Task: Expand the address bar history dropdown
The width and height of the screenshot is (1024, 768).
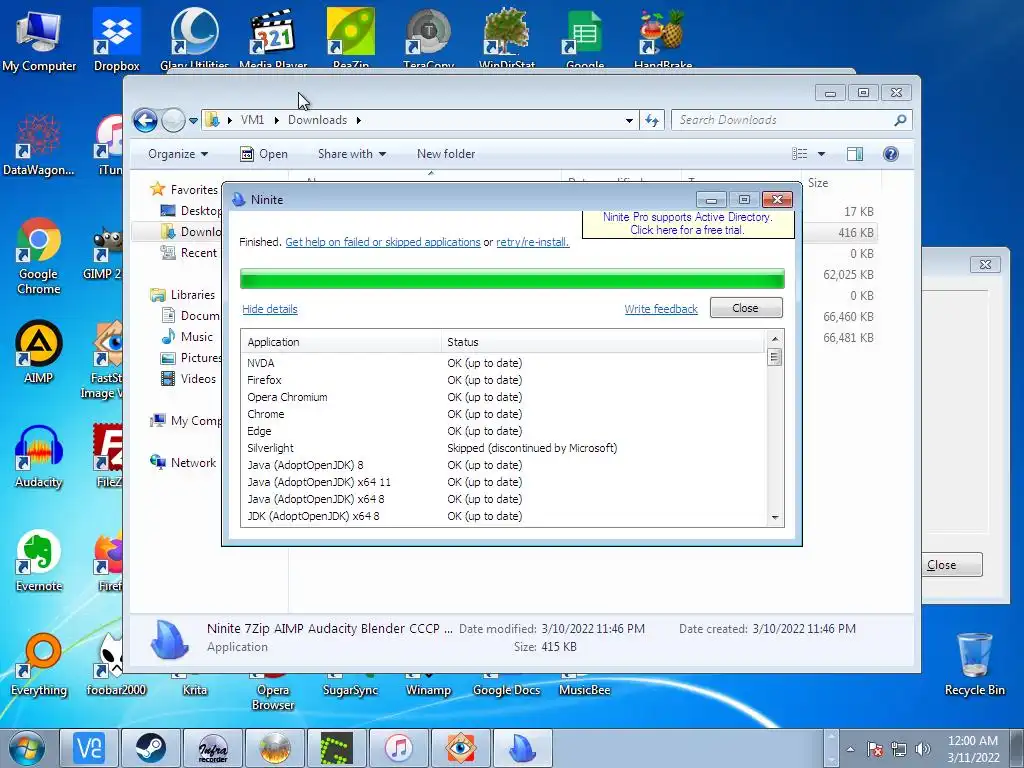Action: coord(629,120)
